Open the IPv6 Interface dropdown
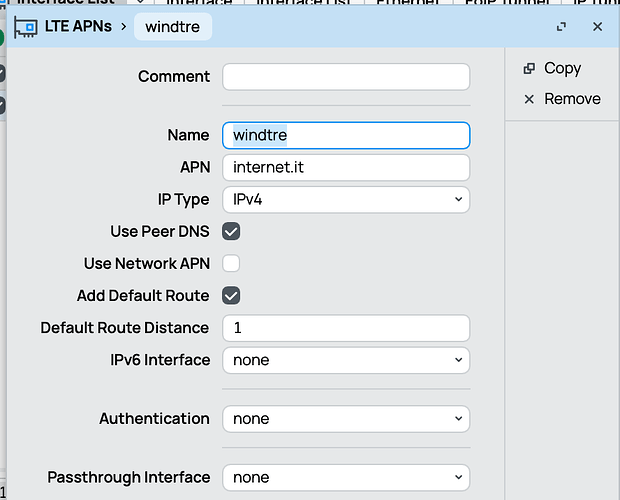Screen dimensions: 620x500 (346, 360)
